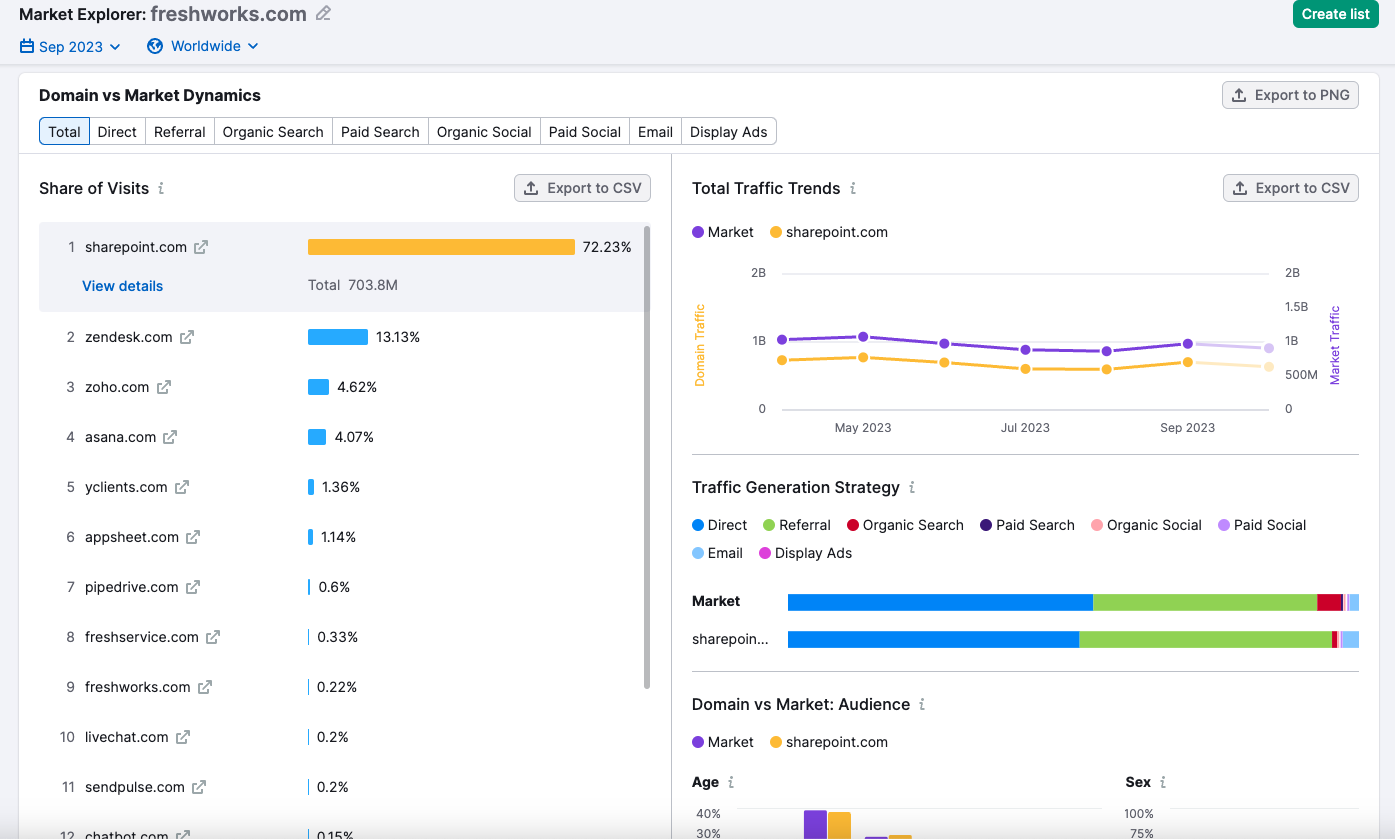Click the Create list button

1335,14
